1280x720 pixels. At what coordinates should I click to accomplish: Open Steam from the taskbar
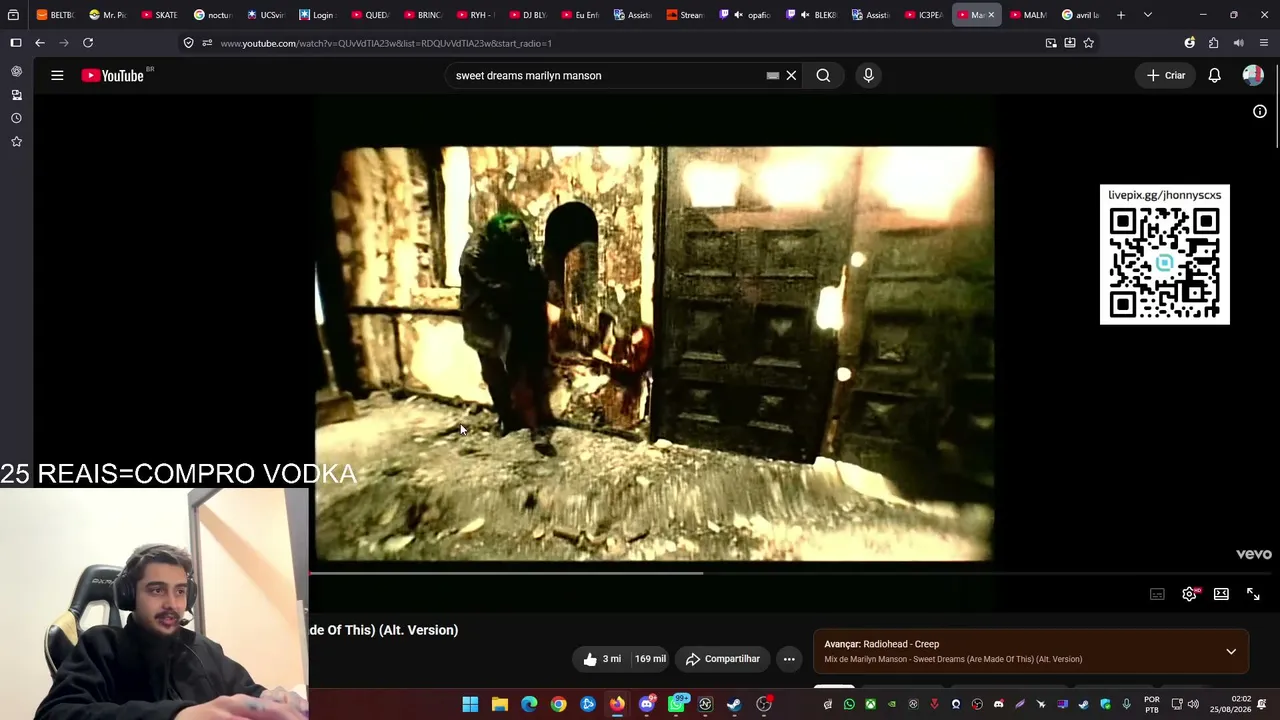point(734,704)
